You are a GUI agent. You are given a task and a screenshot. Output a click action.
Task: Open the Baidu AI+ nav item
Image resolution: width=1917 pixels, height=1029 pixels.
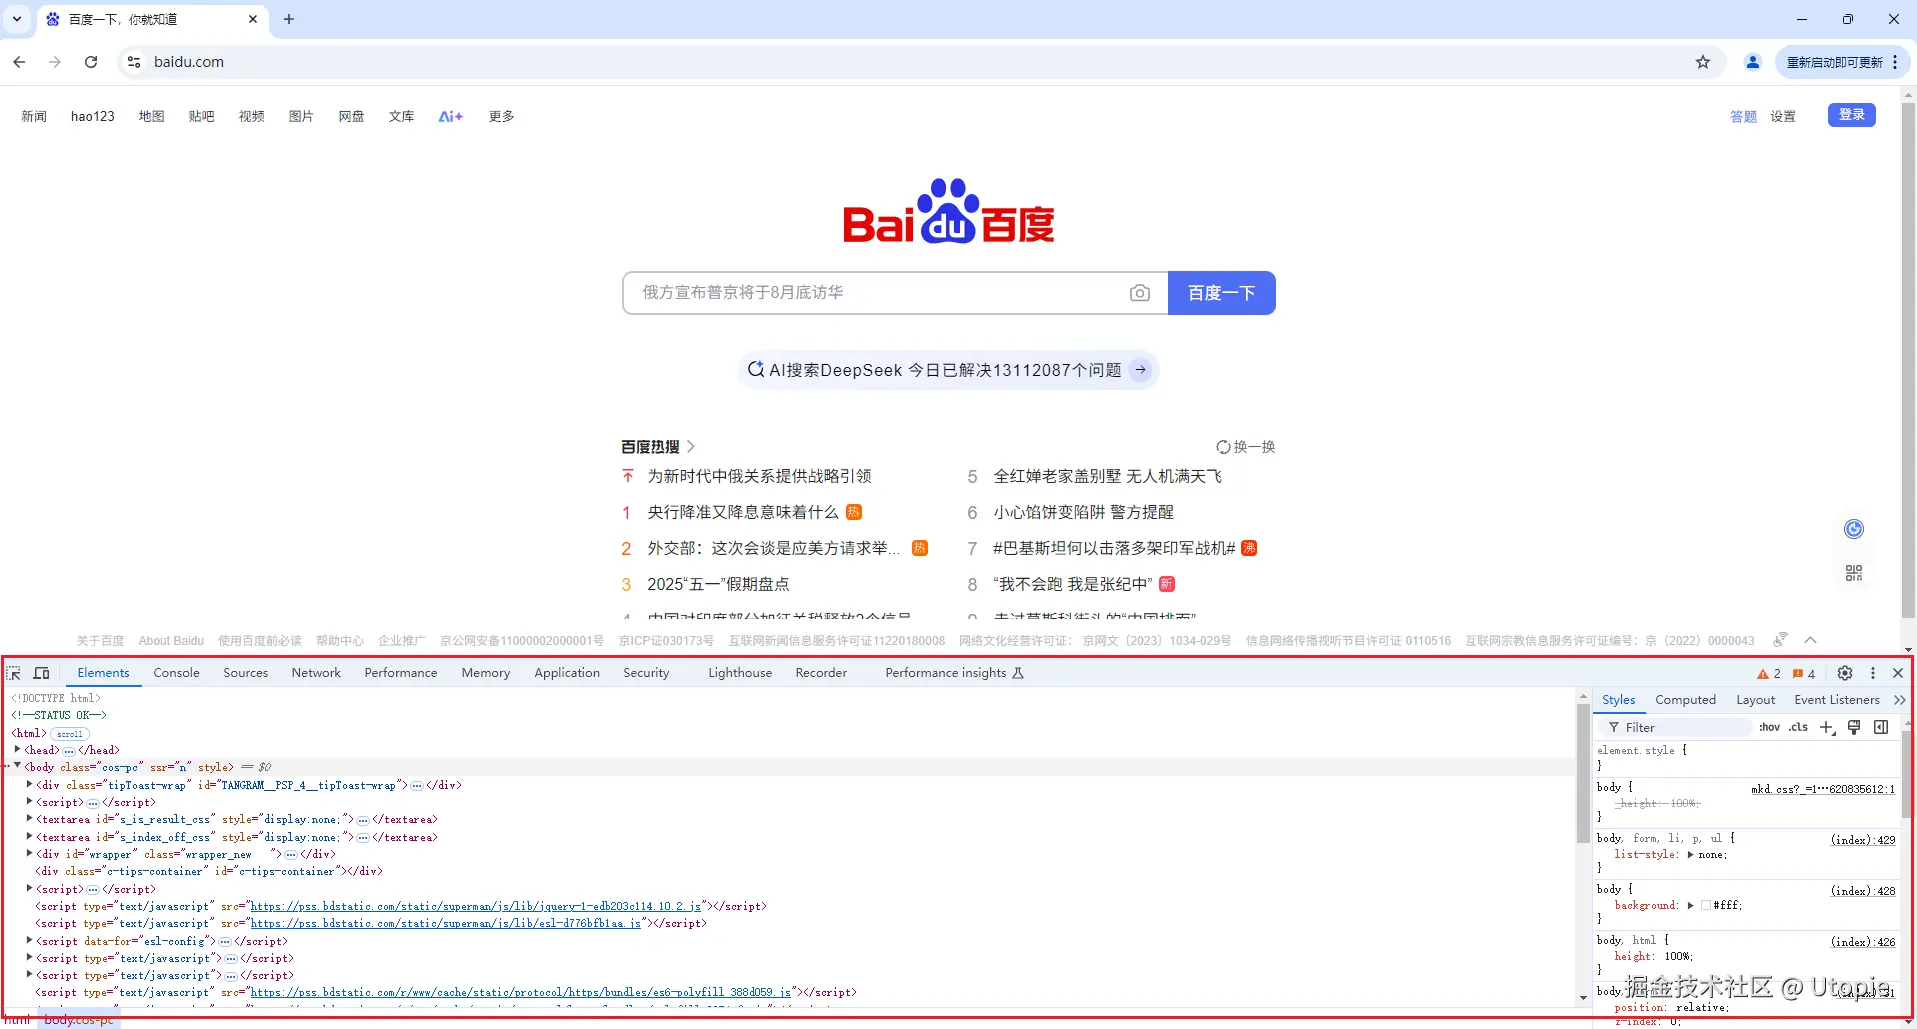pos(451,117)
